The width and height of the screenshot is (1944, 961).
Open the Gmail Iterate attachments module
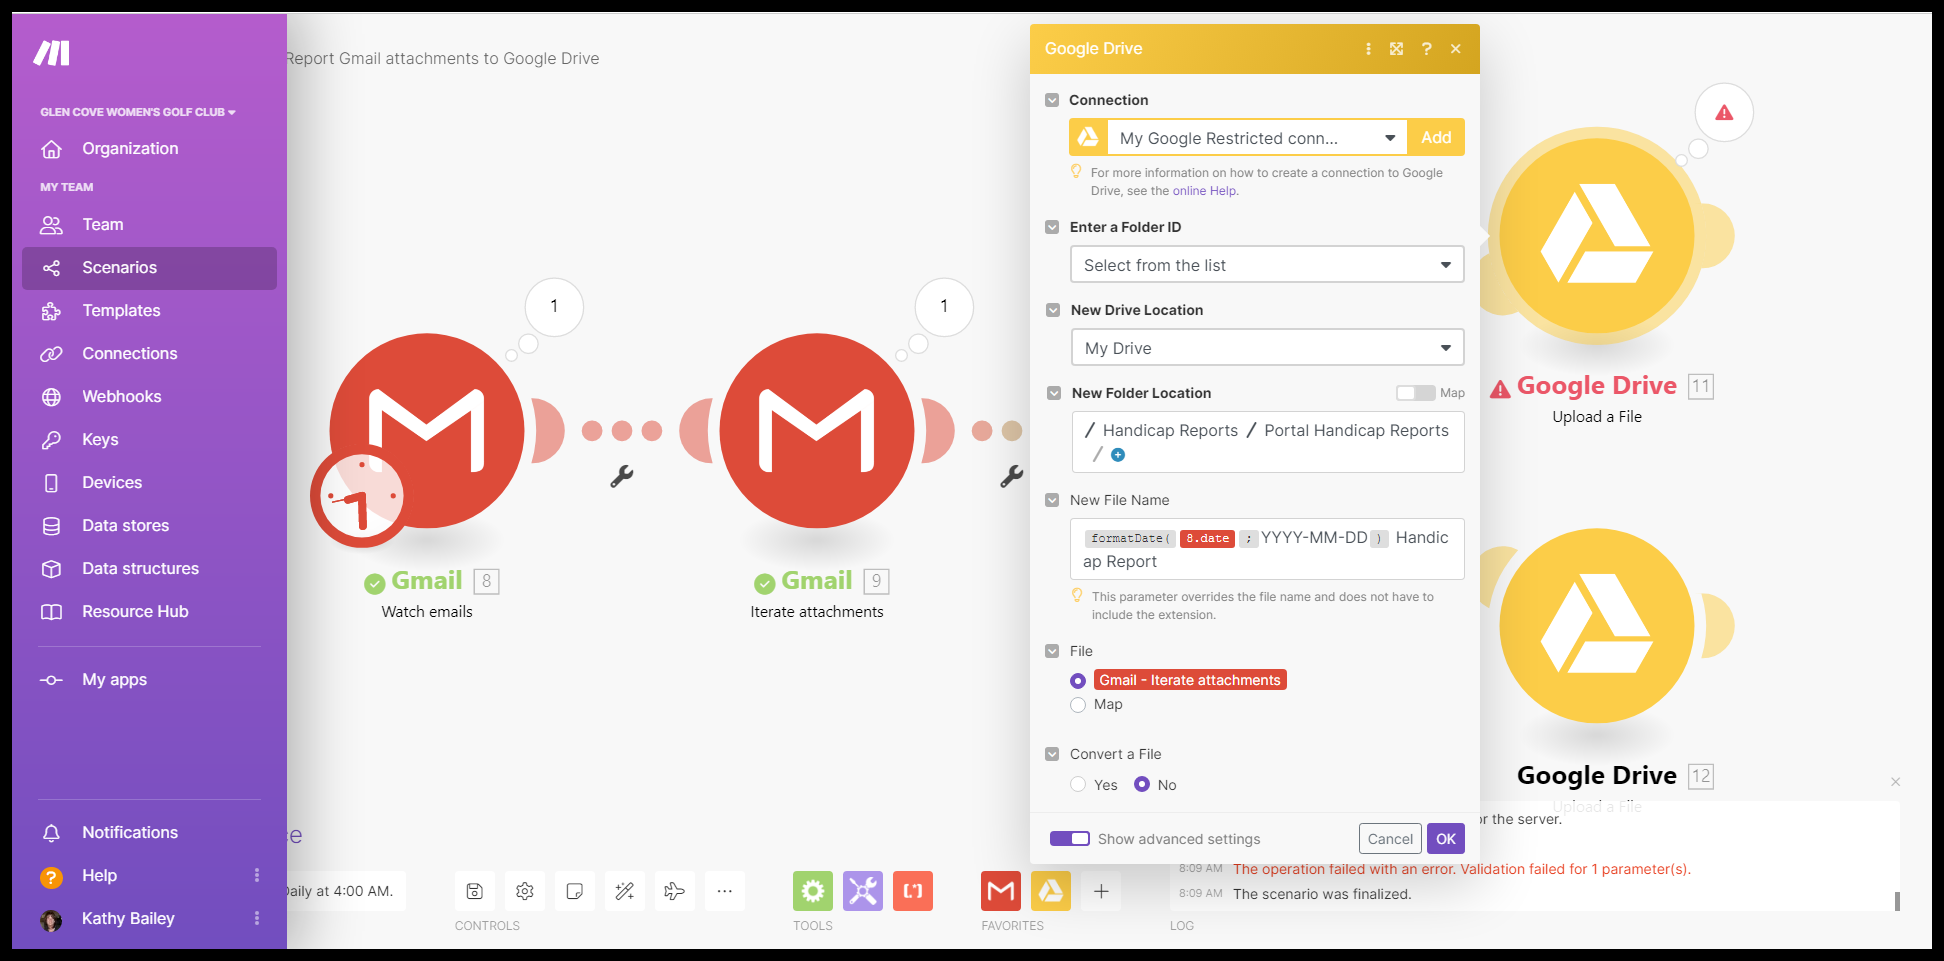[817, 430]
